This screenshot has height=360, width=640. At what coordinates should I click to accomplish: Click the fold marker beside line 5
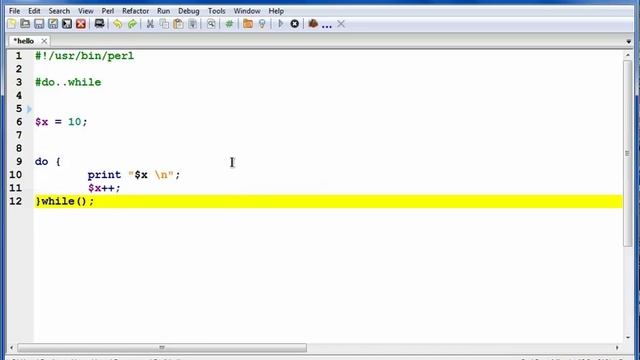pos(29,109)
